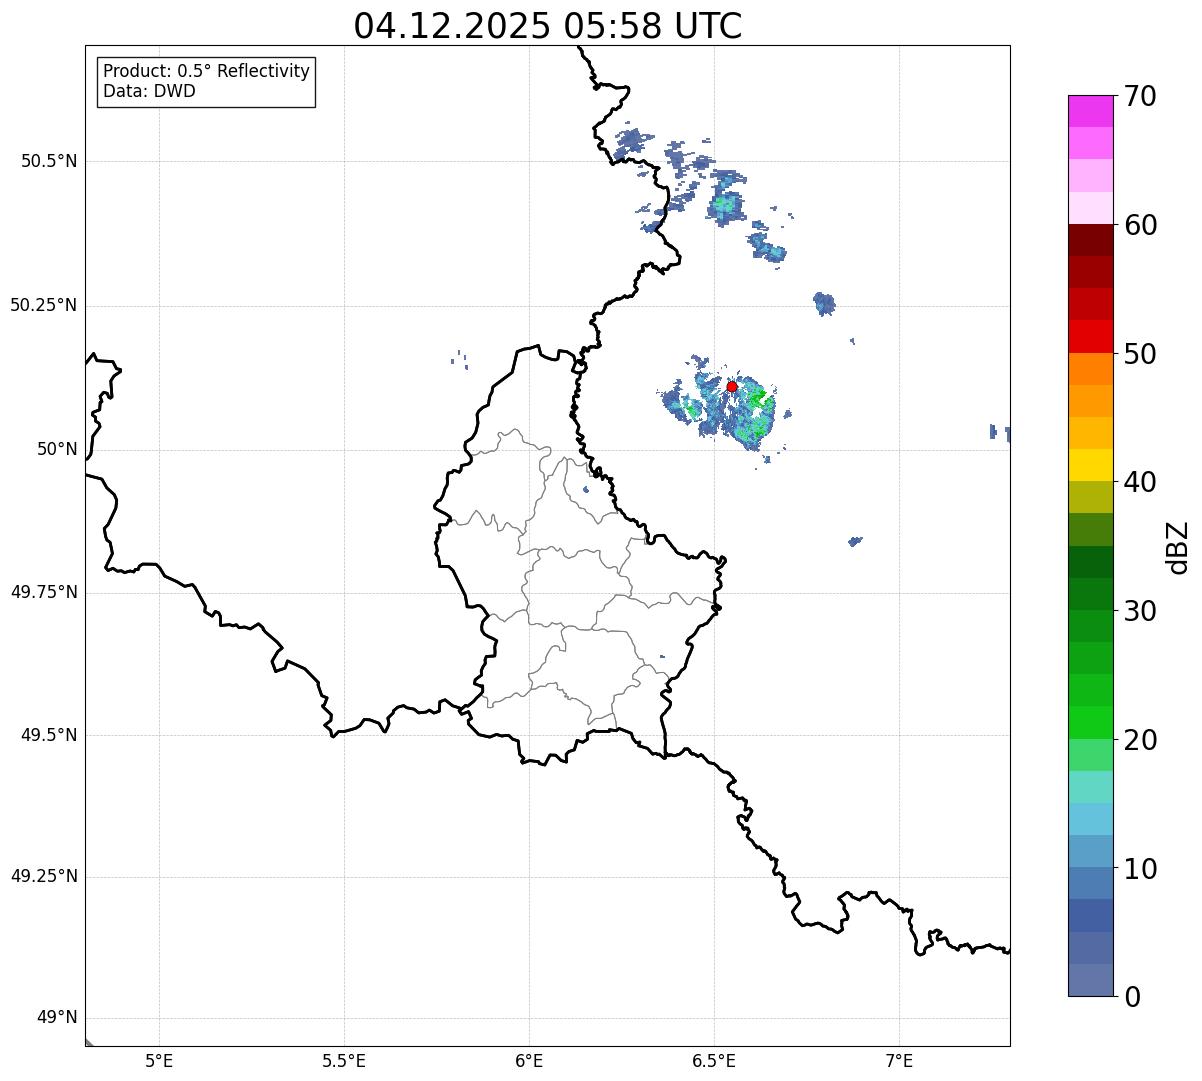Click the title 04.12.2025 05:58 UTC
Viewport: 1202px width, 1081px height.
click(548, 26)
